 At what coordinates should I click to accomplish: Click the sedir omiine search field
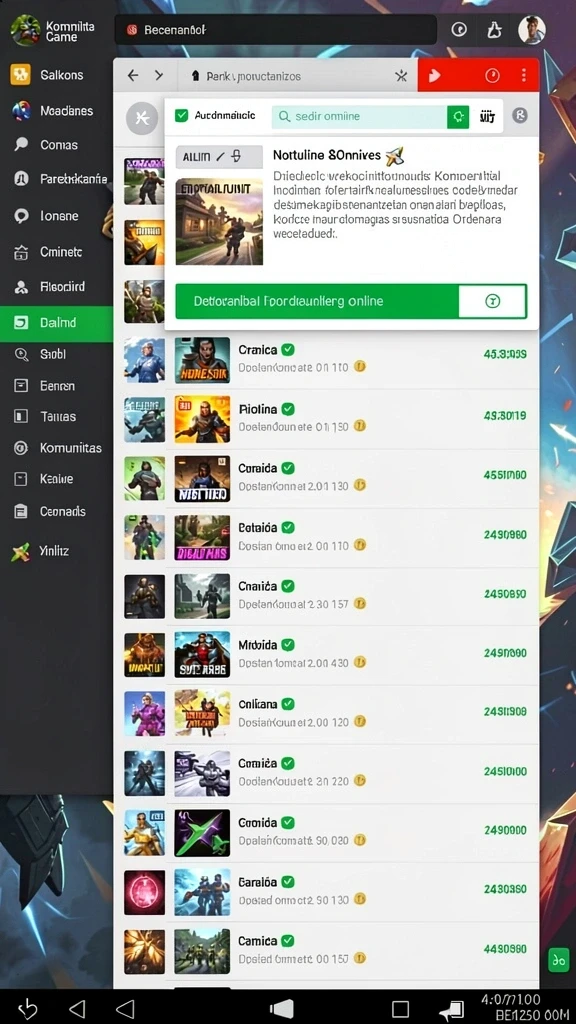tap(359, 117)
